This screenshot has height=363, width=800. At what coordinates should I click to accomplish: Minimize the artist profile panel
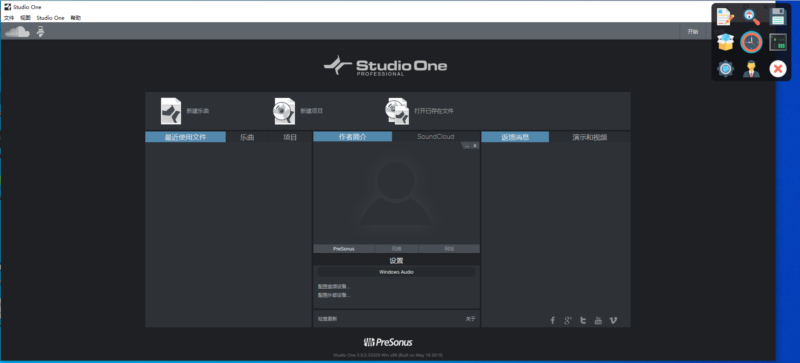[467, 146]
